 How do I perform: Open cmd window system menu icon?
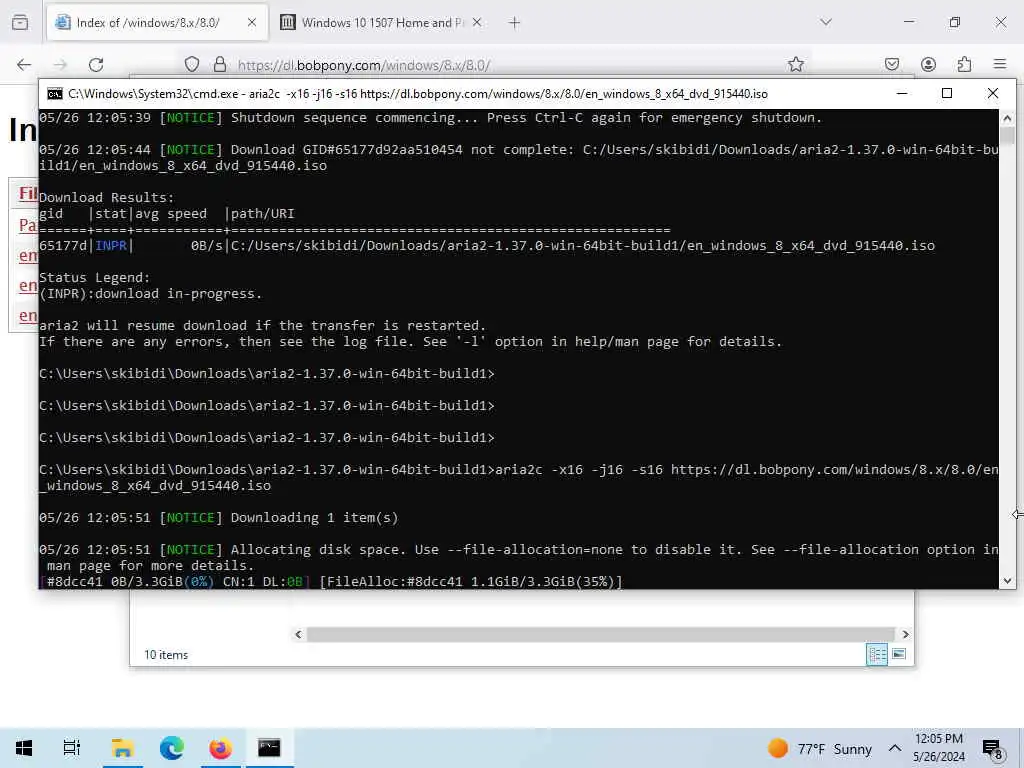(x=55, y=94)
